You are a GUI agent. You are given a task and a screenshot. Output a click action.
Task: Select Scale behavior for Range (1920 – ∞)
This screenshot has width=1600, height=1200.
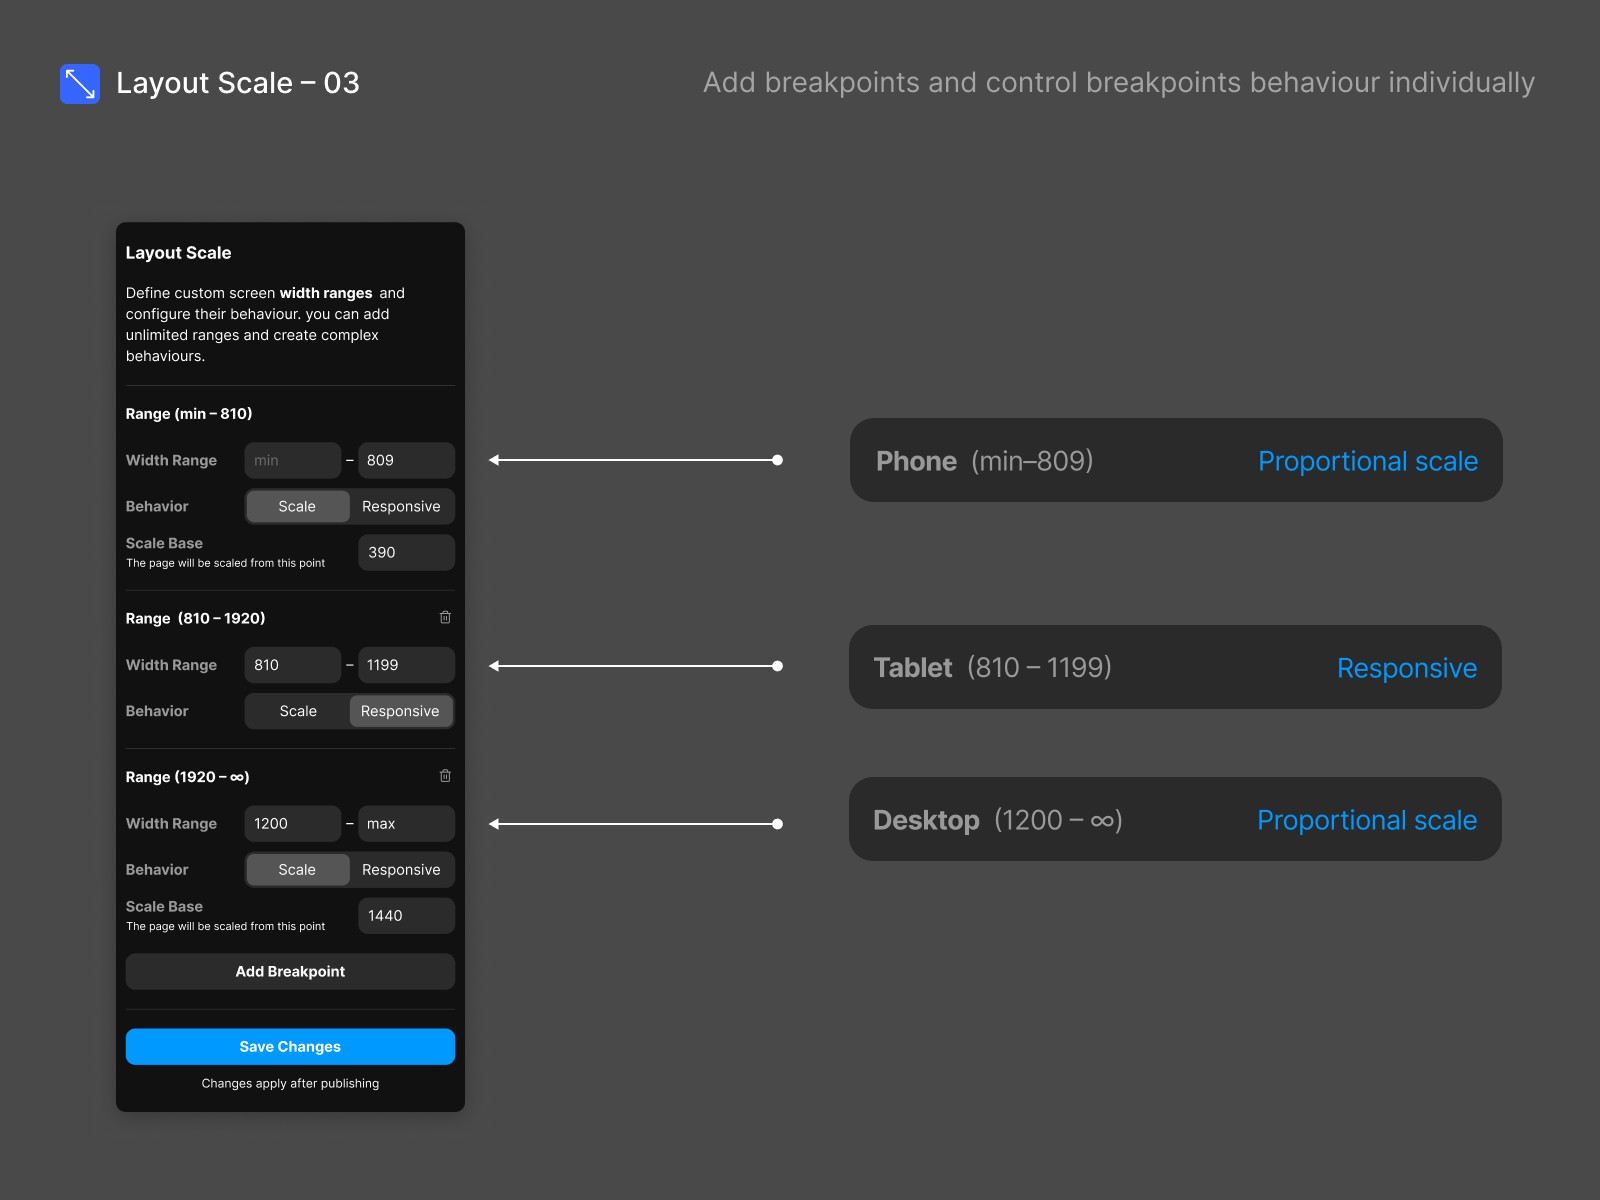[297, 869]
